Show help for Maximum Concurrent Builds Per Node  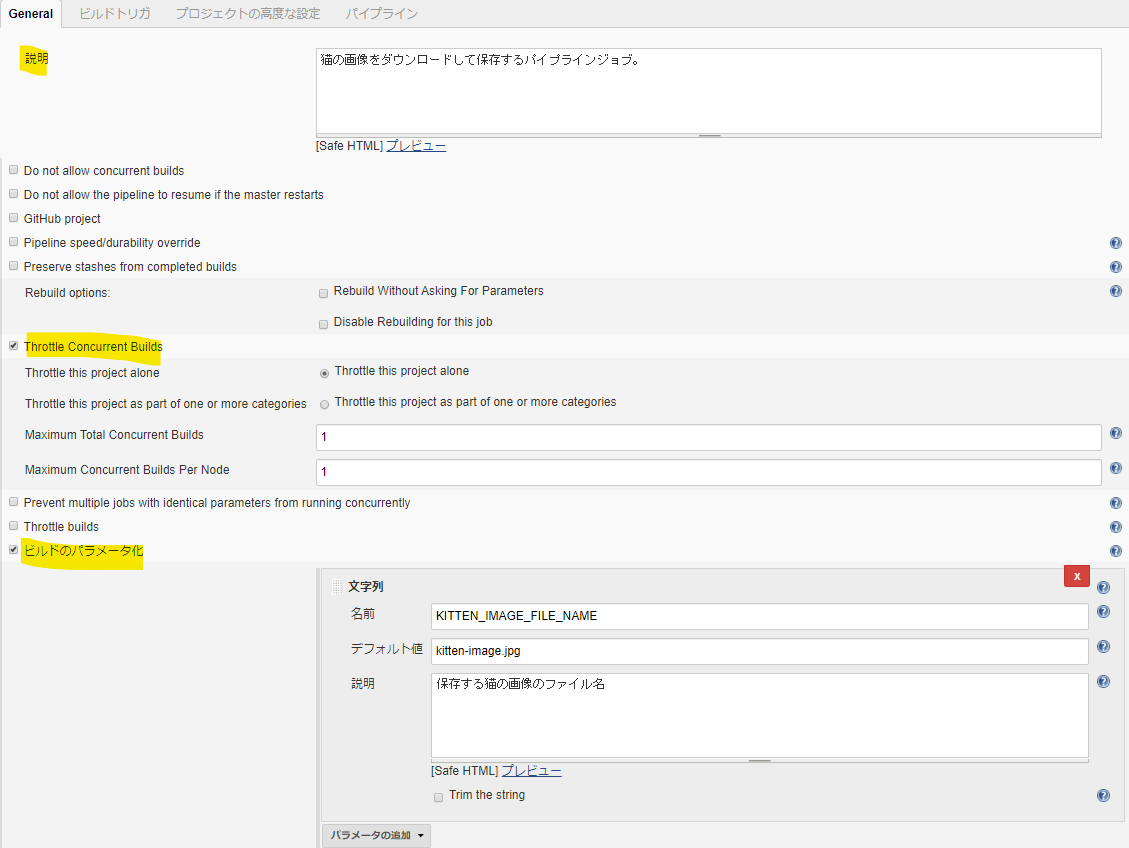(1115, 467)
